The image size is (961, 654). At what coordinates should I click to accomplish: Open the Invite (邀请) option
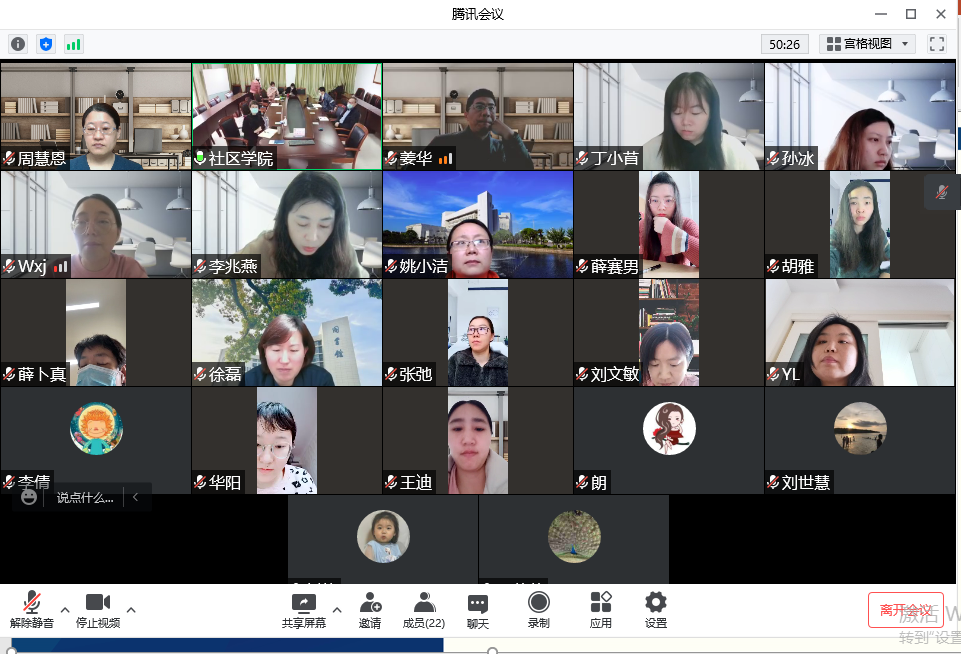pos(370,608)
